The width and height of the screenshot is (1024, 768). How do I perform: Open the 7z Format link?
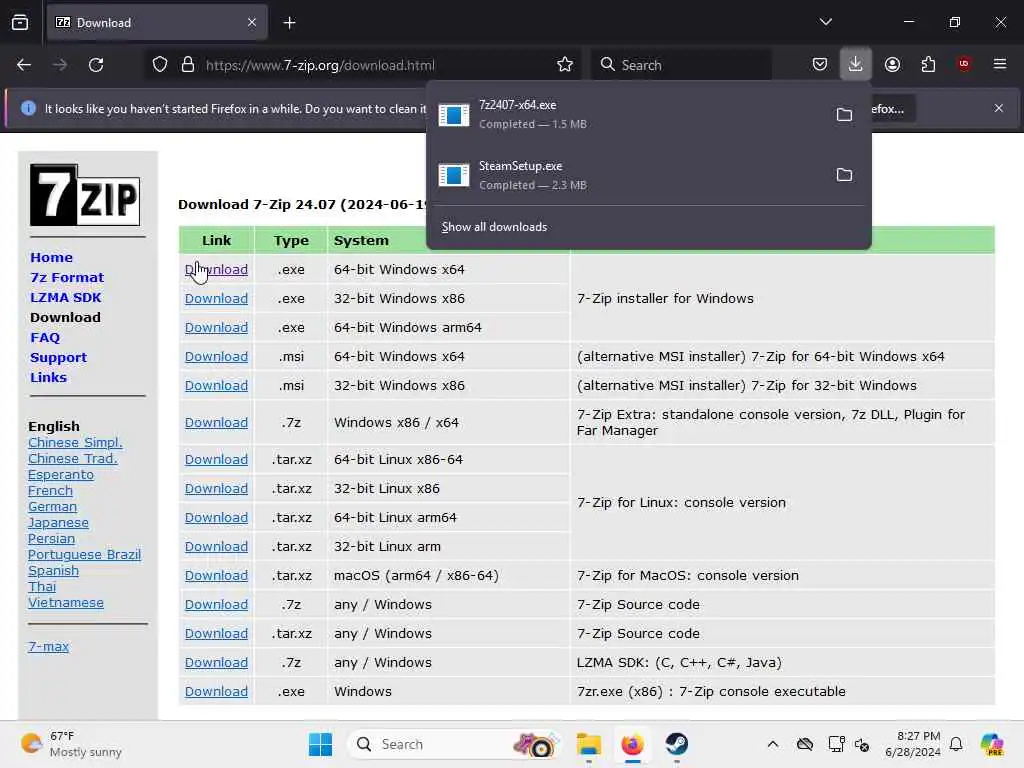(67, 278)
